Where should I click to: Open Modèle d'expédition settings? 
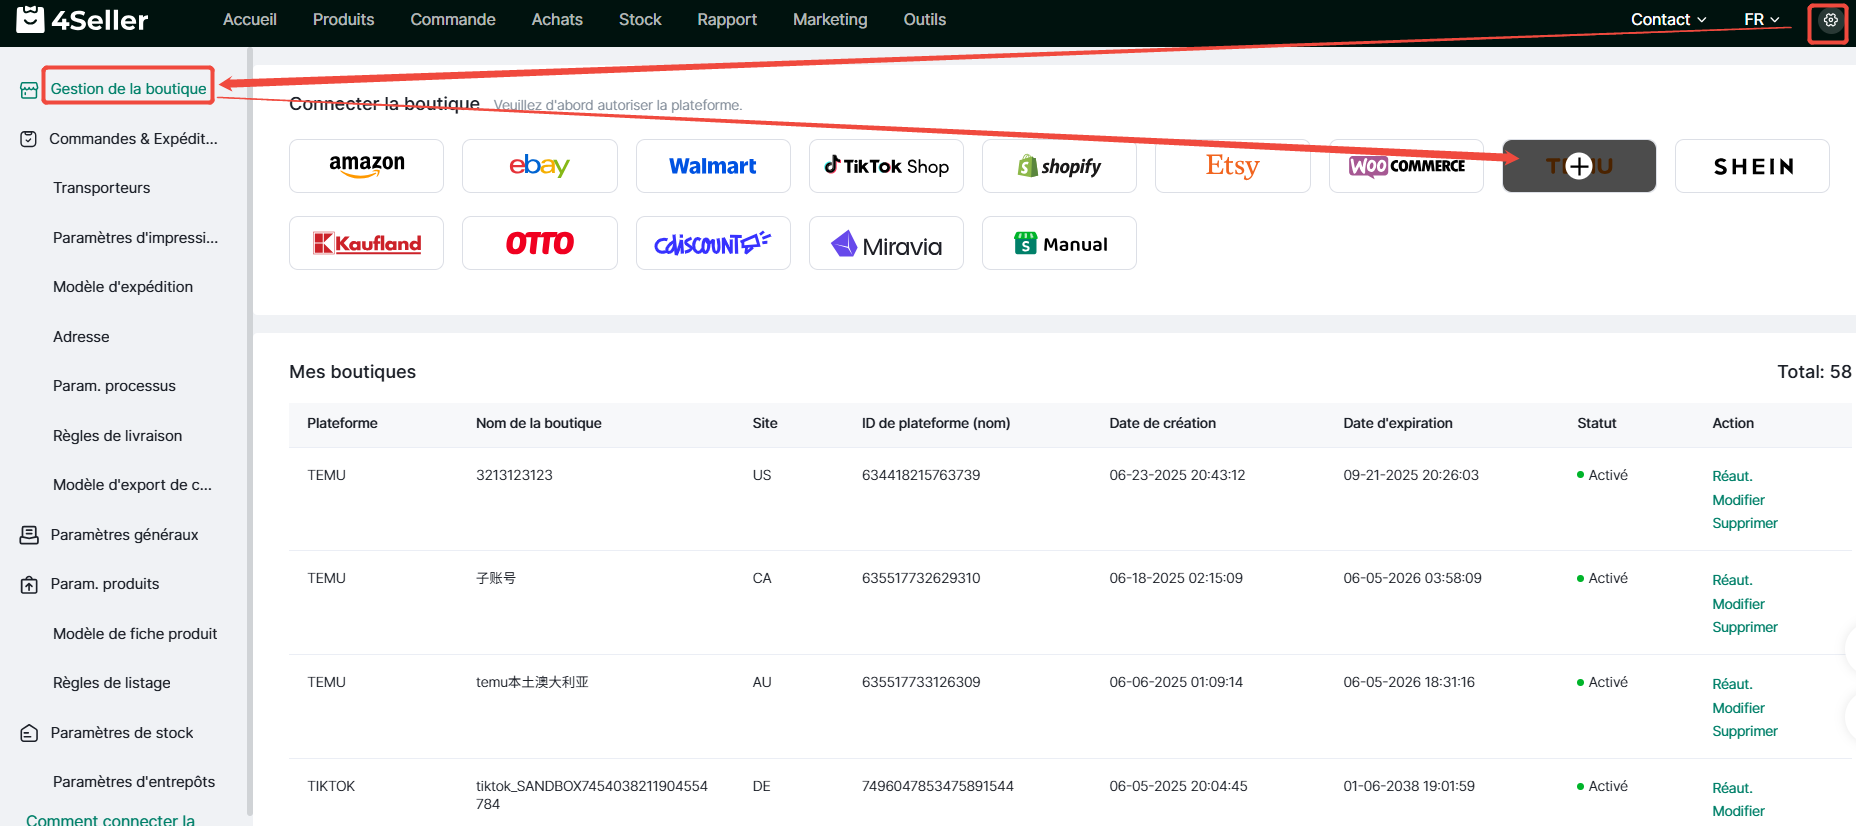tap(123, 287)
